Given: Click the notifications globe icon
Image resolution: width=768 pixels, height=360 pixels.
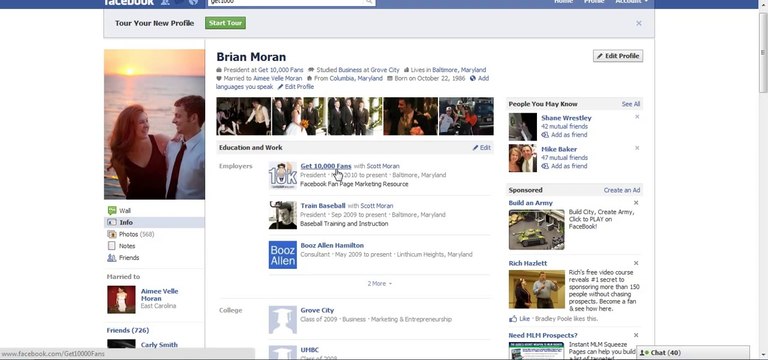Looking at the screenshot, I should coord(193,2).
